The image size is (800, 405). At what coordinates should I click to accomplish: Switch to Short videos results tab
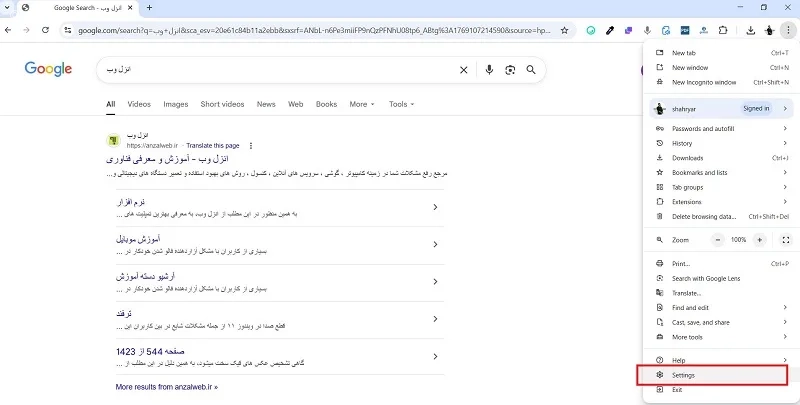222,104
